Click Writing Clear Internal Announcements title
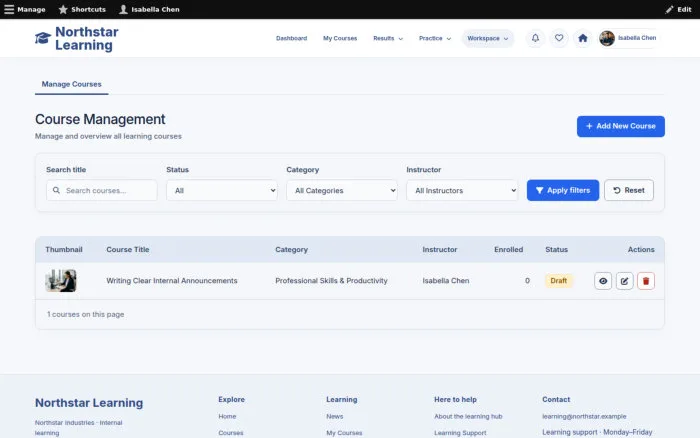 click(x=172, y=281)
